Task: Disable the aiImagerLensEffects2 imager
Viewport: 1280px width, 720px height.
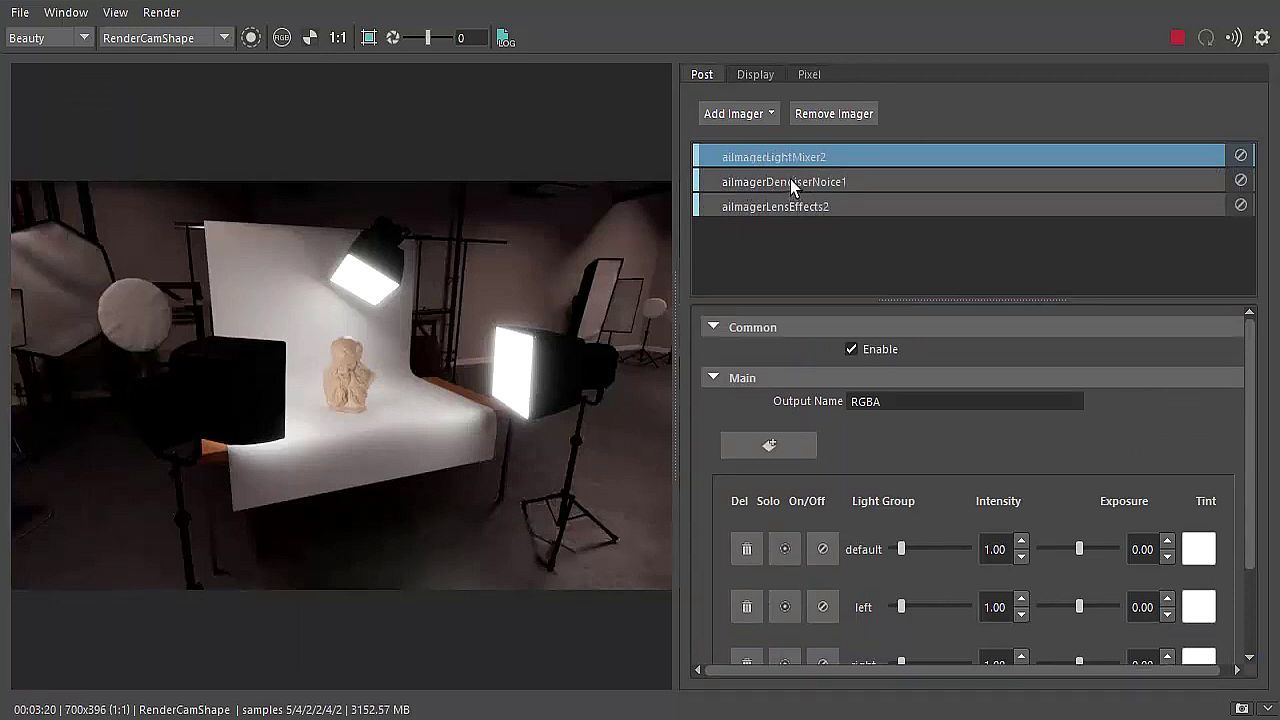Action: 1240,205
